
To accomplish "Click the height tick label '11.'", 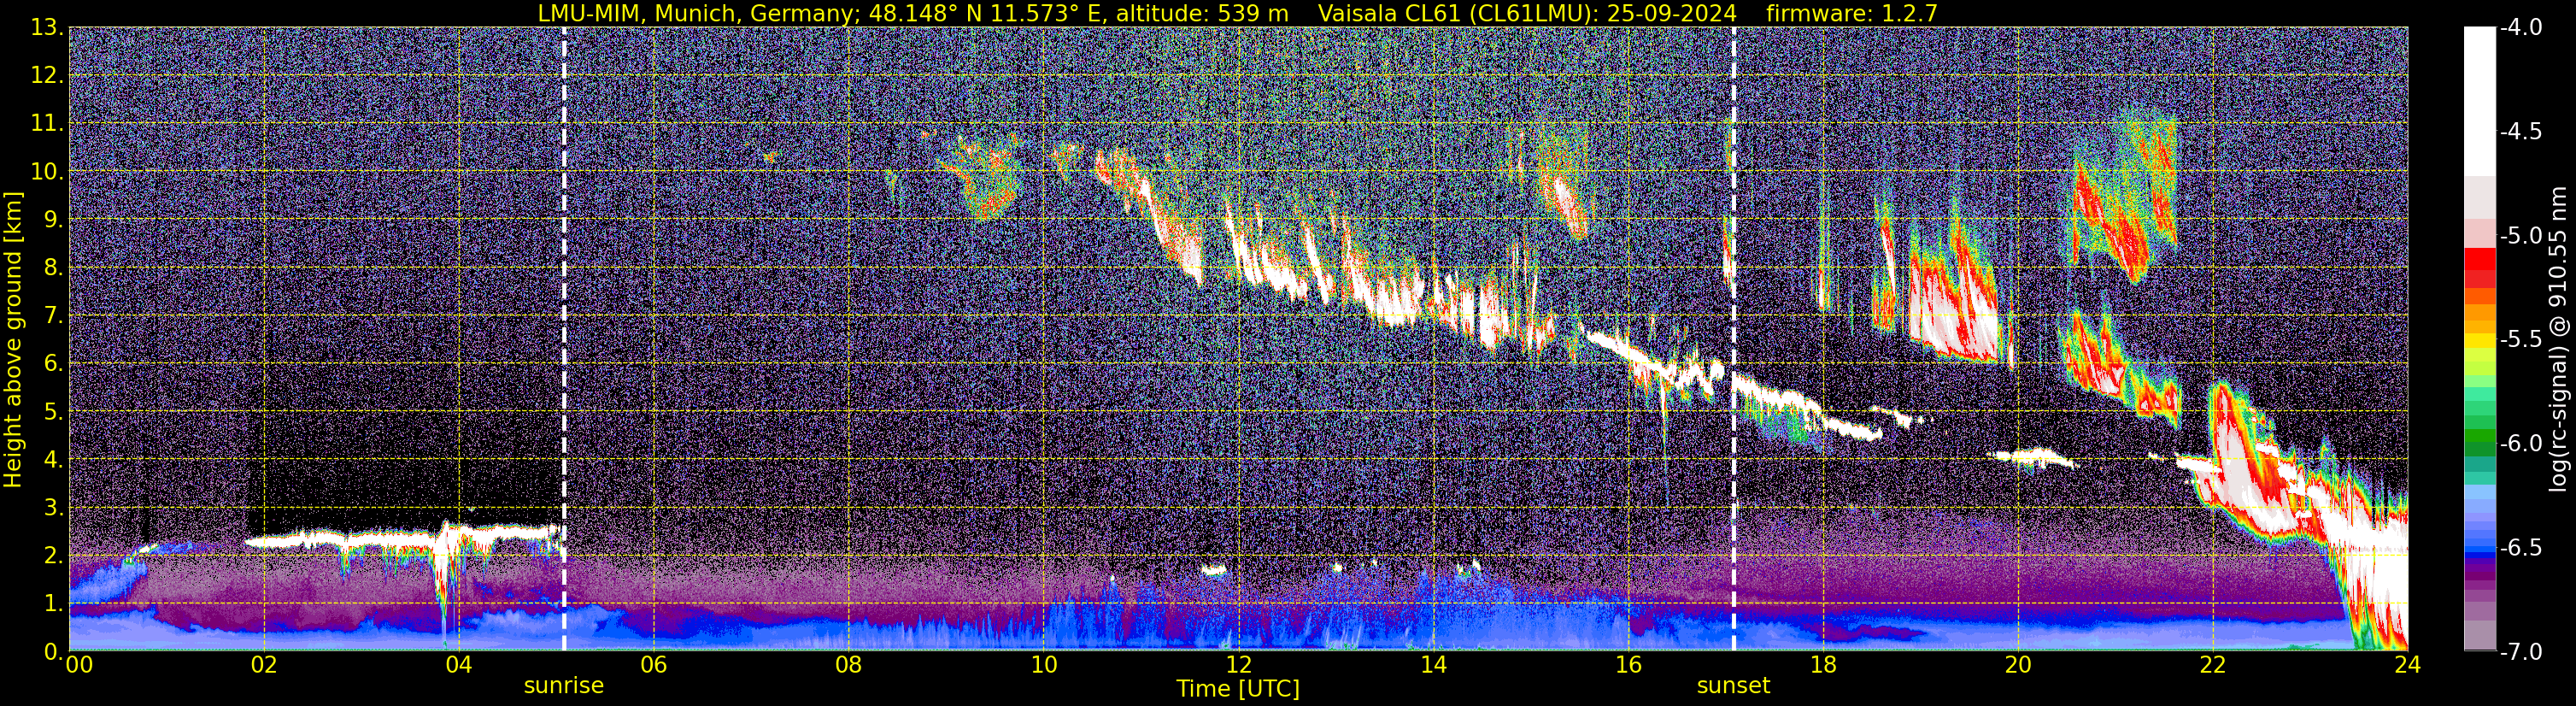I will (x=47, y=123).
